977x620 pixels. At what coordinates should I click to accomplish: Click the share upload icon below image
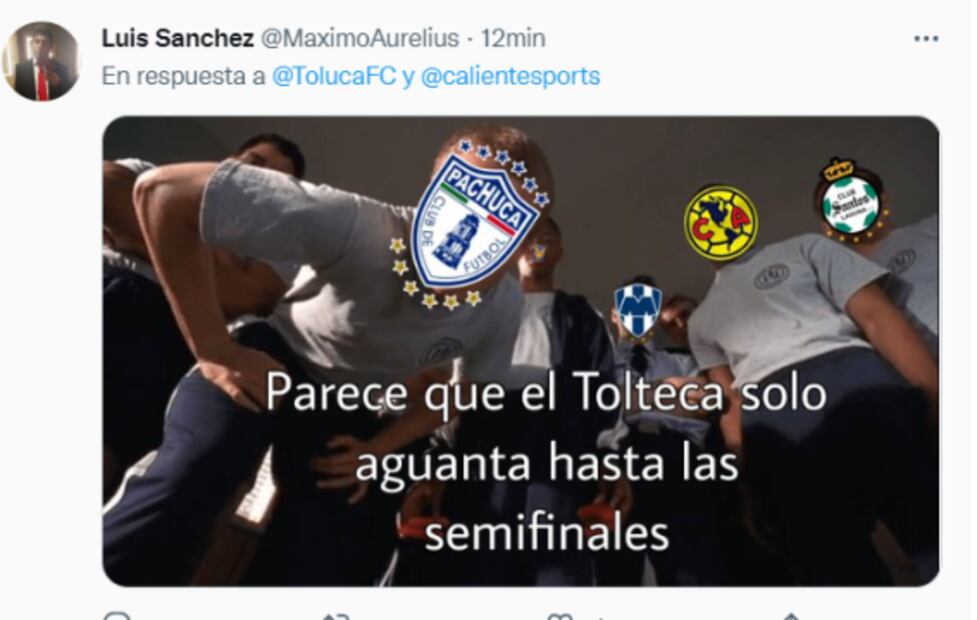pyautogui.click(x=790, y=616)
